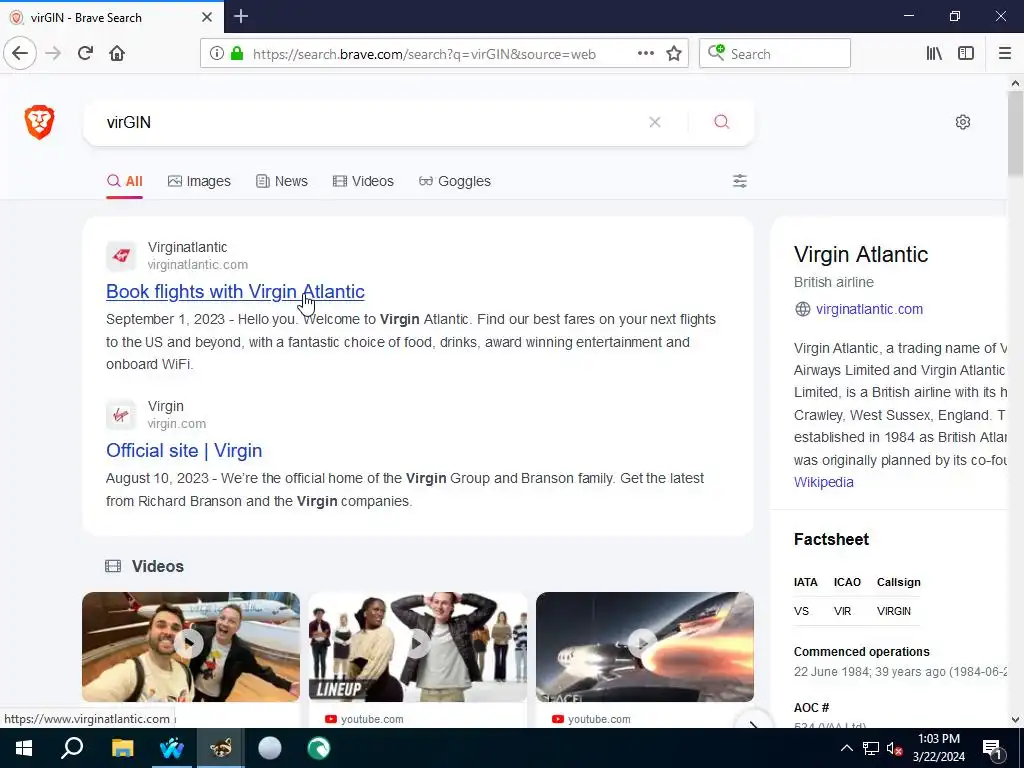The height and width of the screenshot is (768, 1024).
Task: Open Windows taskbar search
Action: click(x=72, y=748)
